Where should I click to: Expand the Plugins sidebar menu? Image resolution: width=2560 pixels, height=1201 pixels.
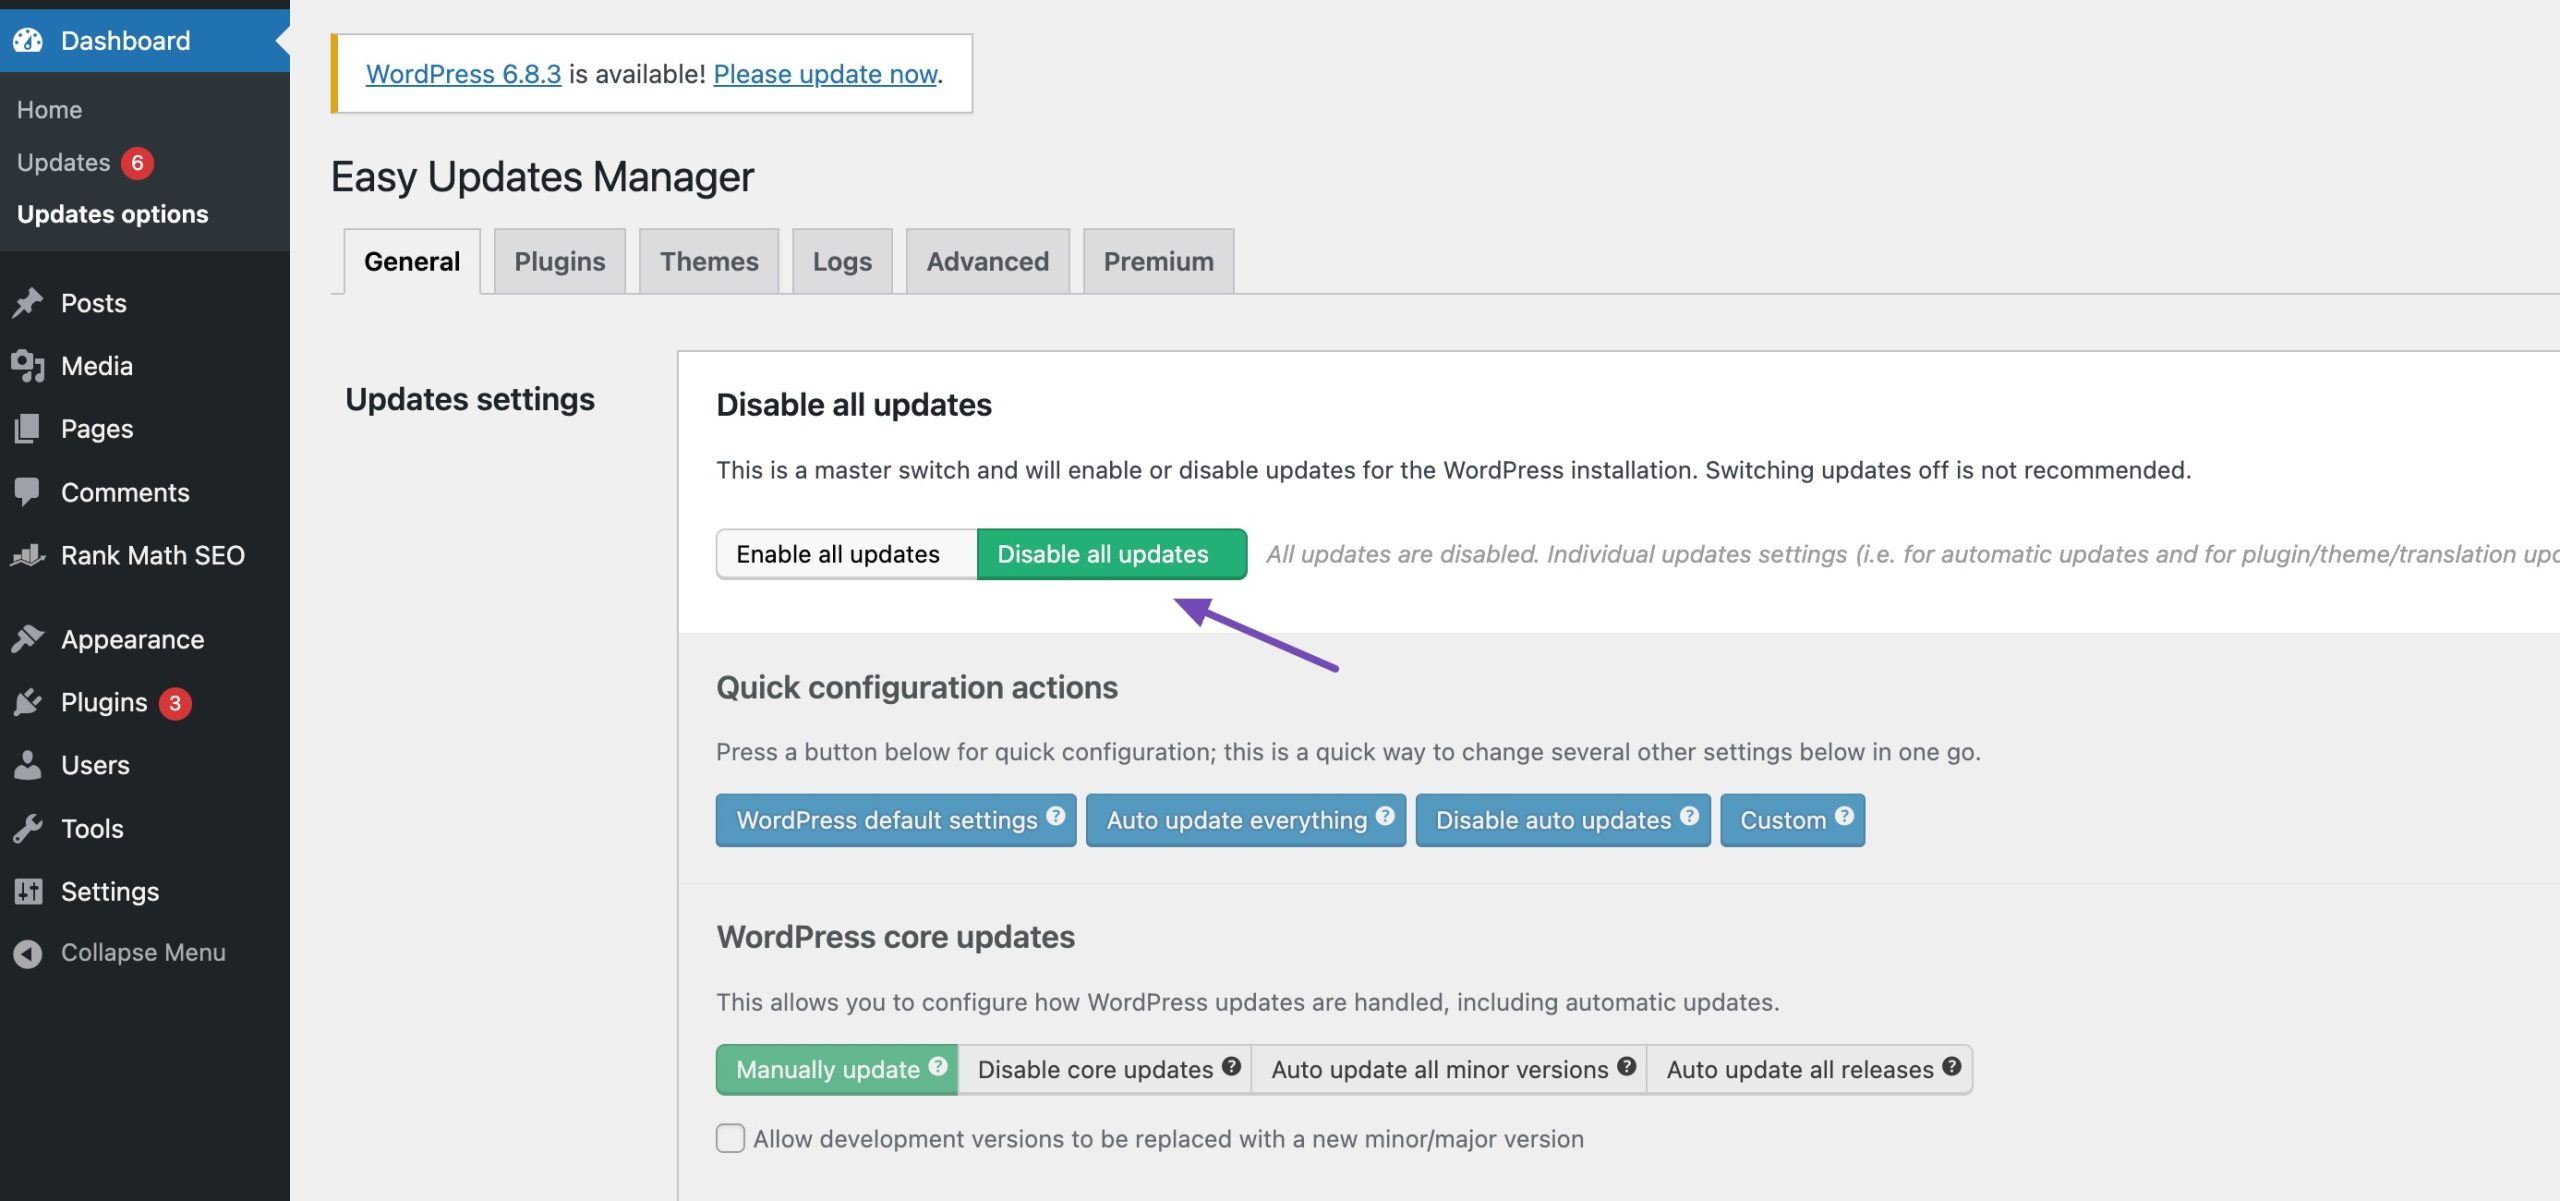pyautogui.click(x=104, y=702)
